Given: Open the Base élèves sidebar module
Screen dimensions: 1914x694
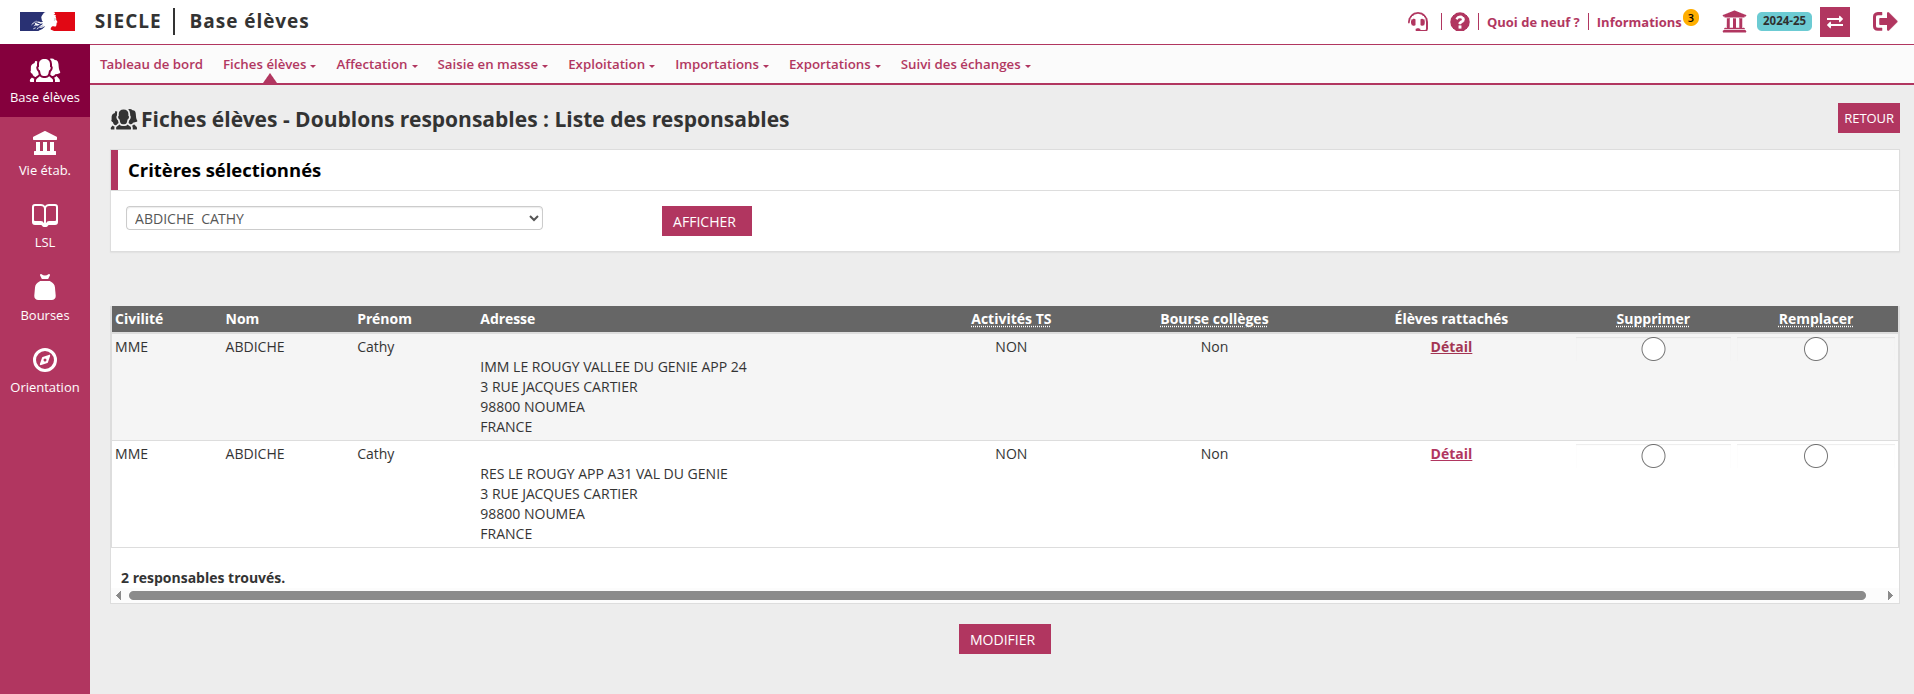Looking at the screenshot, I should click(45, 81).
